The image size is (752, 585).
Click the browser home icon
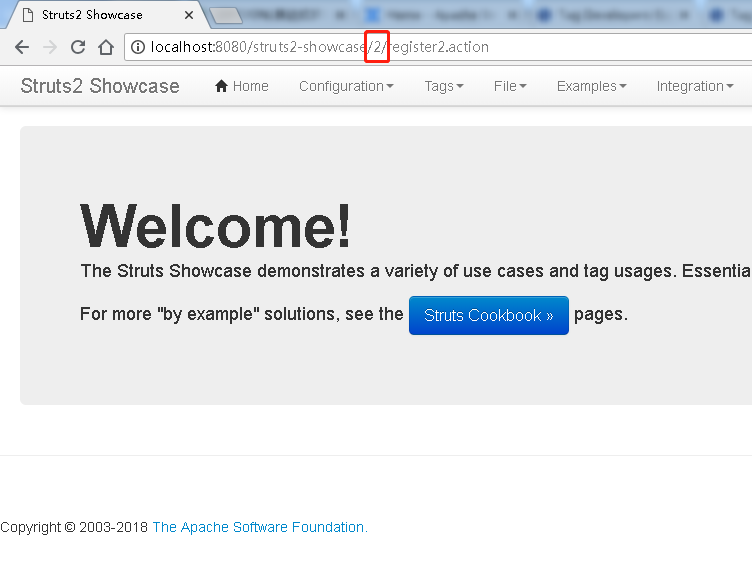click(x=106, y=47)
